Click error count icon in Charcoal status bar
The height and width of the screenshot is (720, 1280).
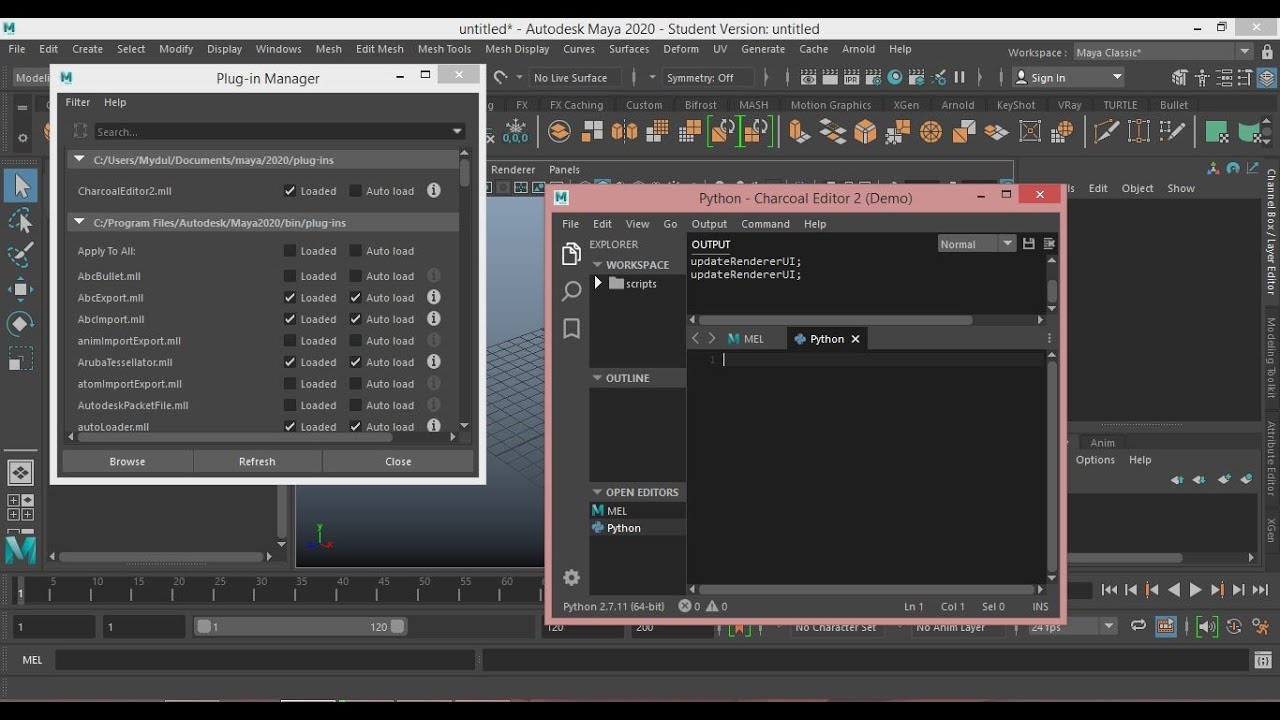point(684,606)
